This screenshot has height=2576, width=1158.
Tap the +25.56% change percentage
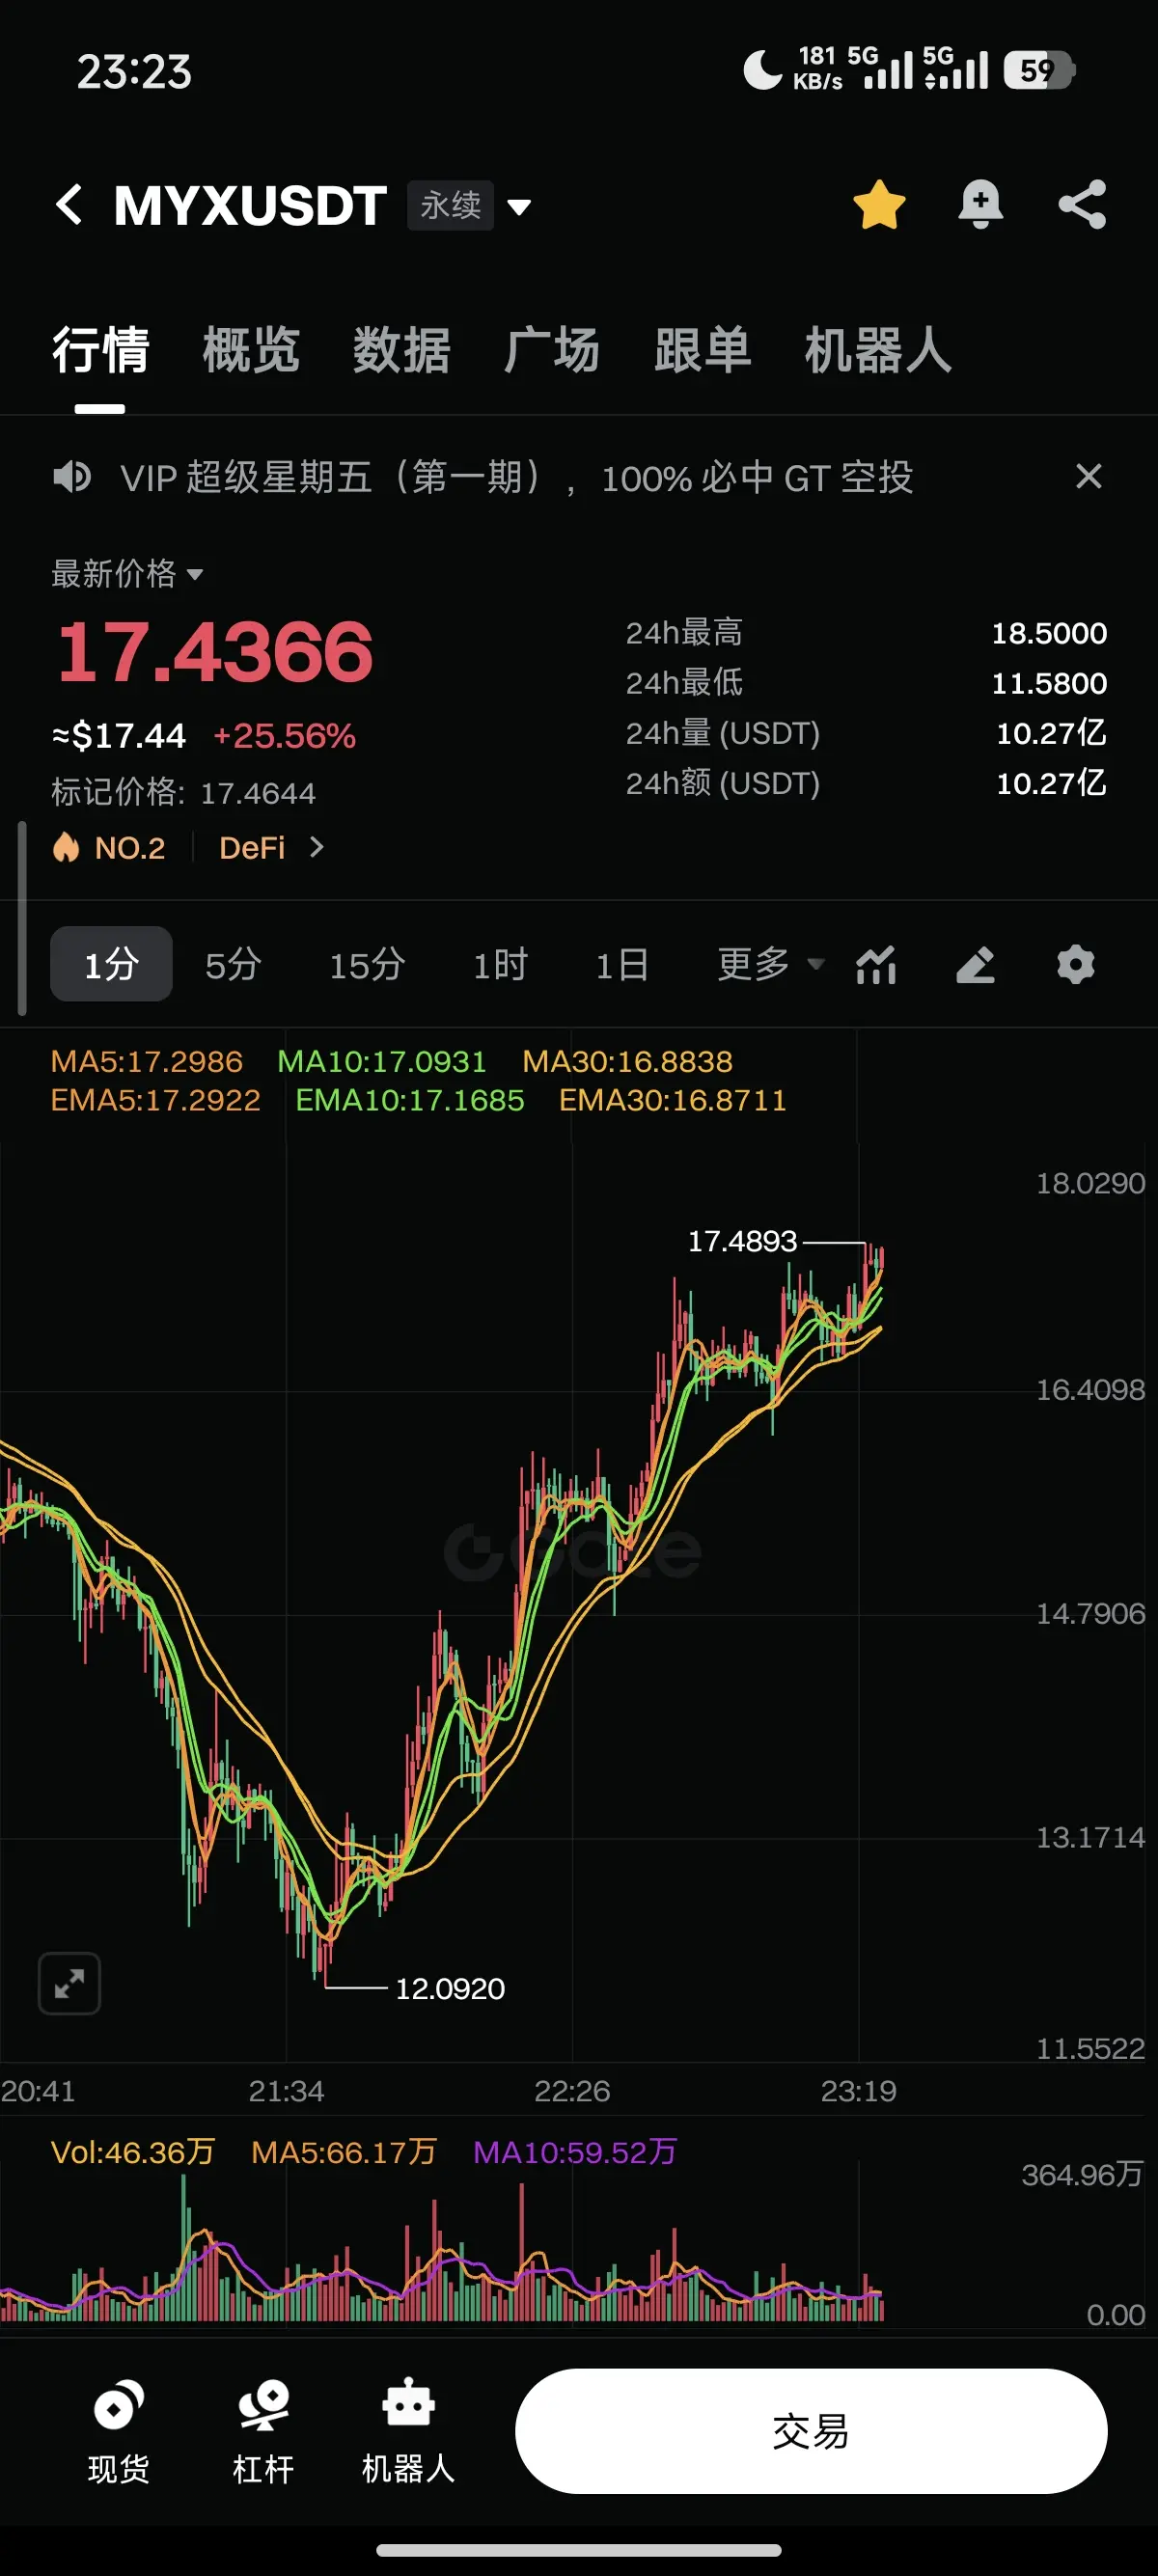pyautogui.click(x=285, y=736)
